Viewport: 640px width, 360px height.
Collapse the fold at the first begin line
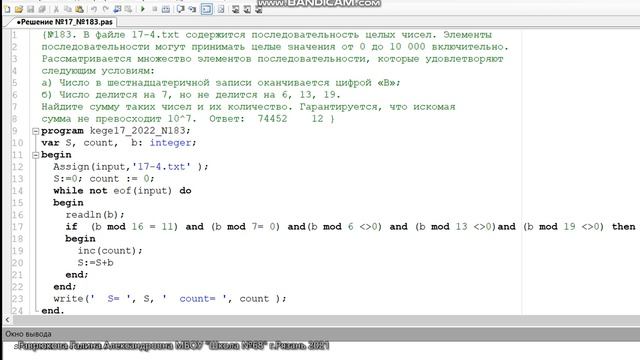[x=36, y=155]
